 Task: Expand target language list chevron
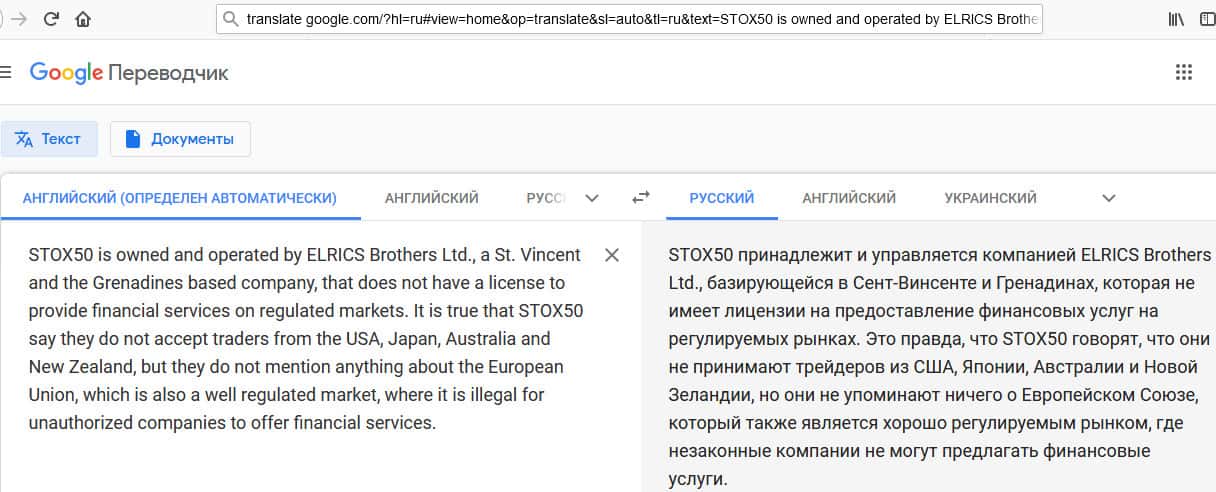click(1108, 198)
